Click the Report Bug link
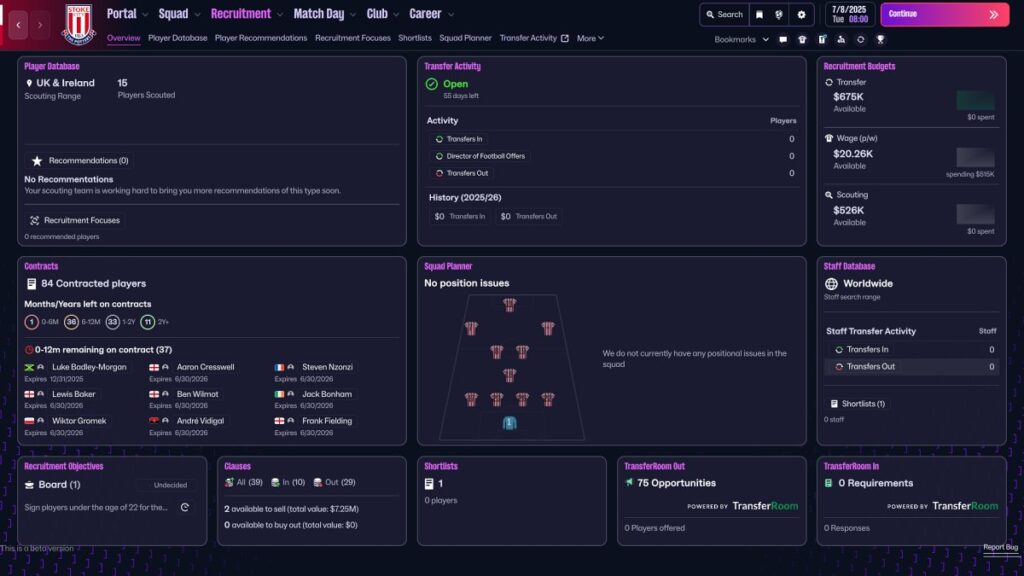 [1000, 547]
